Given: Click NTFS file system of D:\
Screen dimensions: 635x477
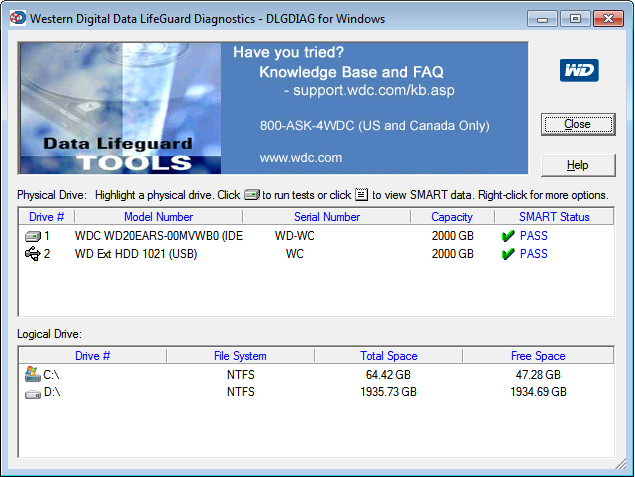Looking at the screenshot, I should (241, 392).
